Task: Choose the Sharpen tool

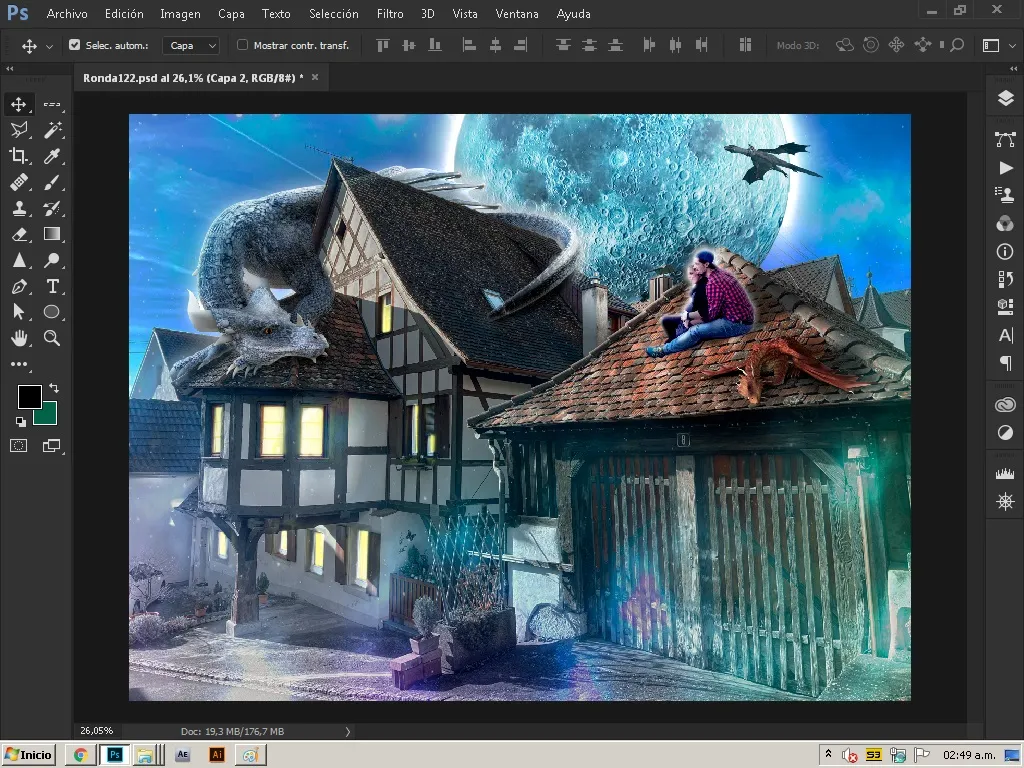Action: 18,260
